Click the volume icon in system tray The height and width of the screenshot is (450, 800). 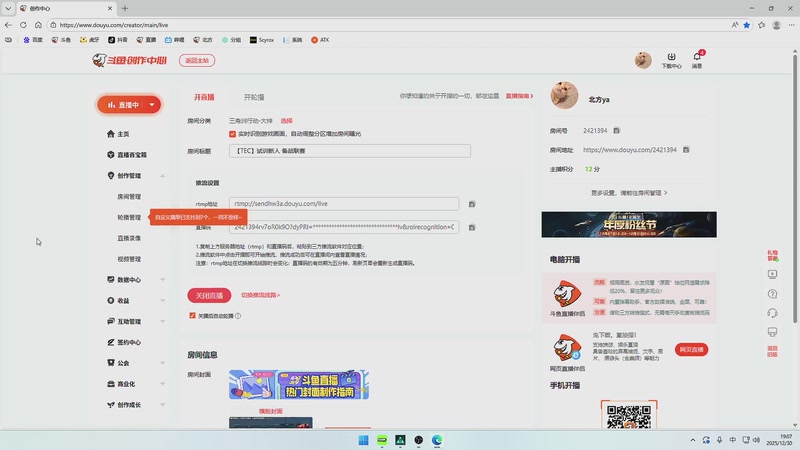pos(756,440)
